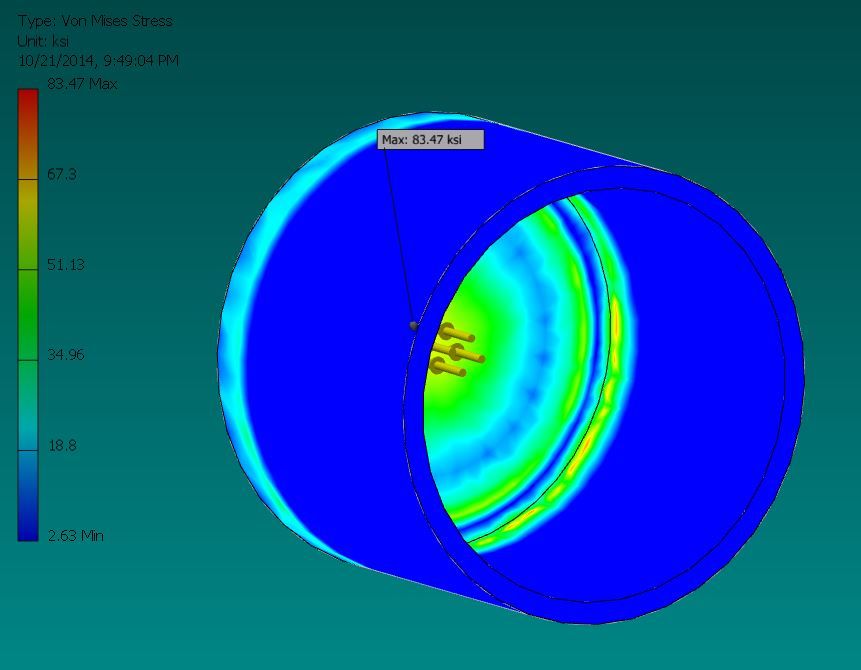The width and height of the screenshot is (861, 670).
Task: Click the '34.96' legend value
Action: pyautogui.click(x=66, y=355)
